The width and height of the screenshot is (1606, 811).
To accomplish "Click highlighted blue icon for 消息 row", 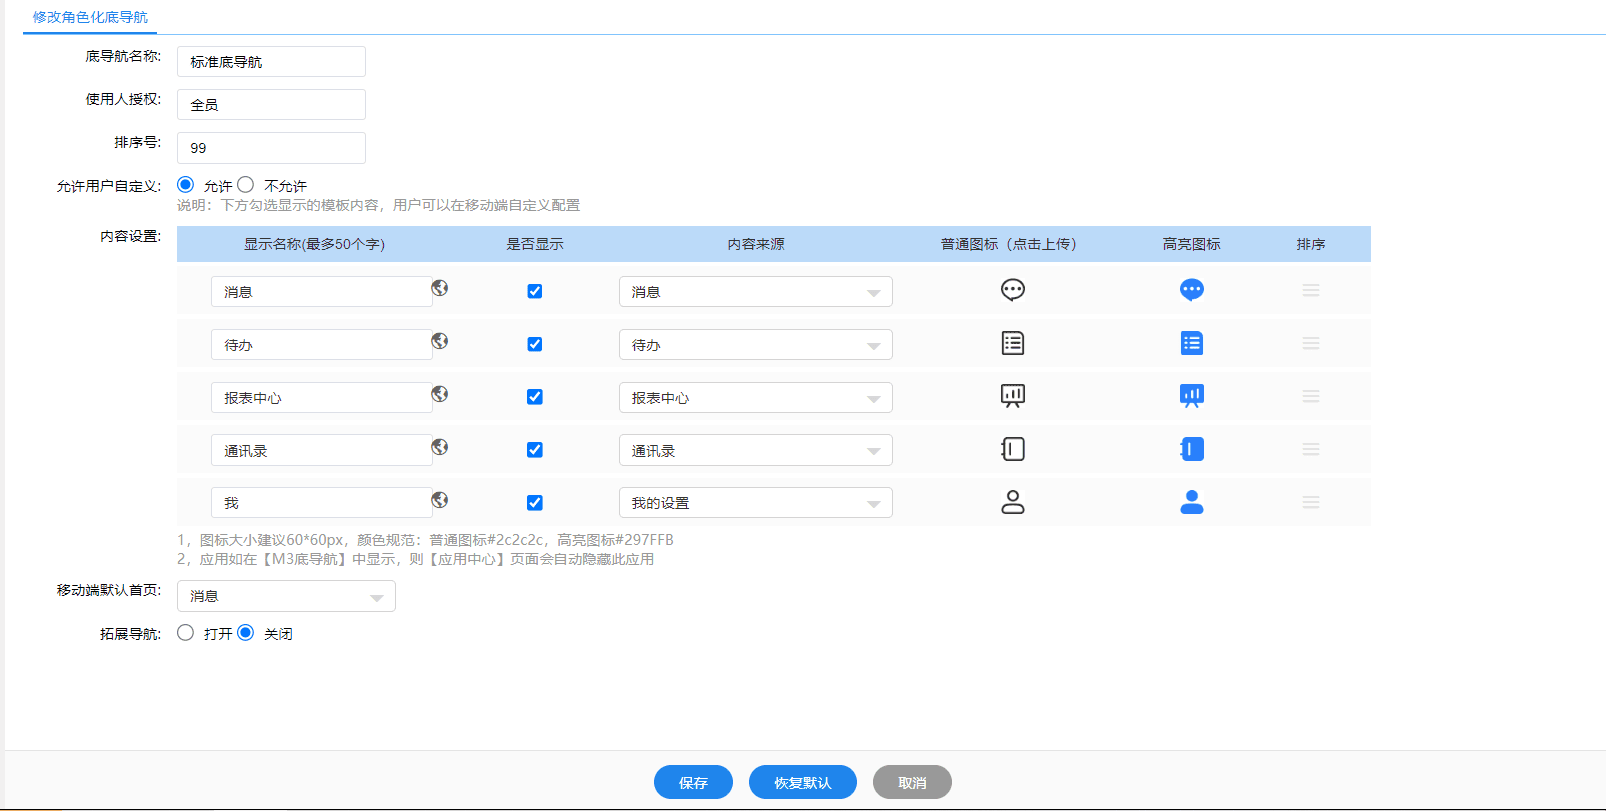I will click(x=1192, y=290).
